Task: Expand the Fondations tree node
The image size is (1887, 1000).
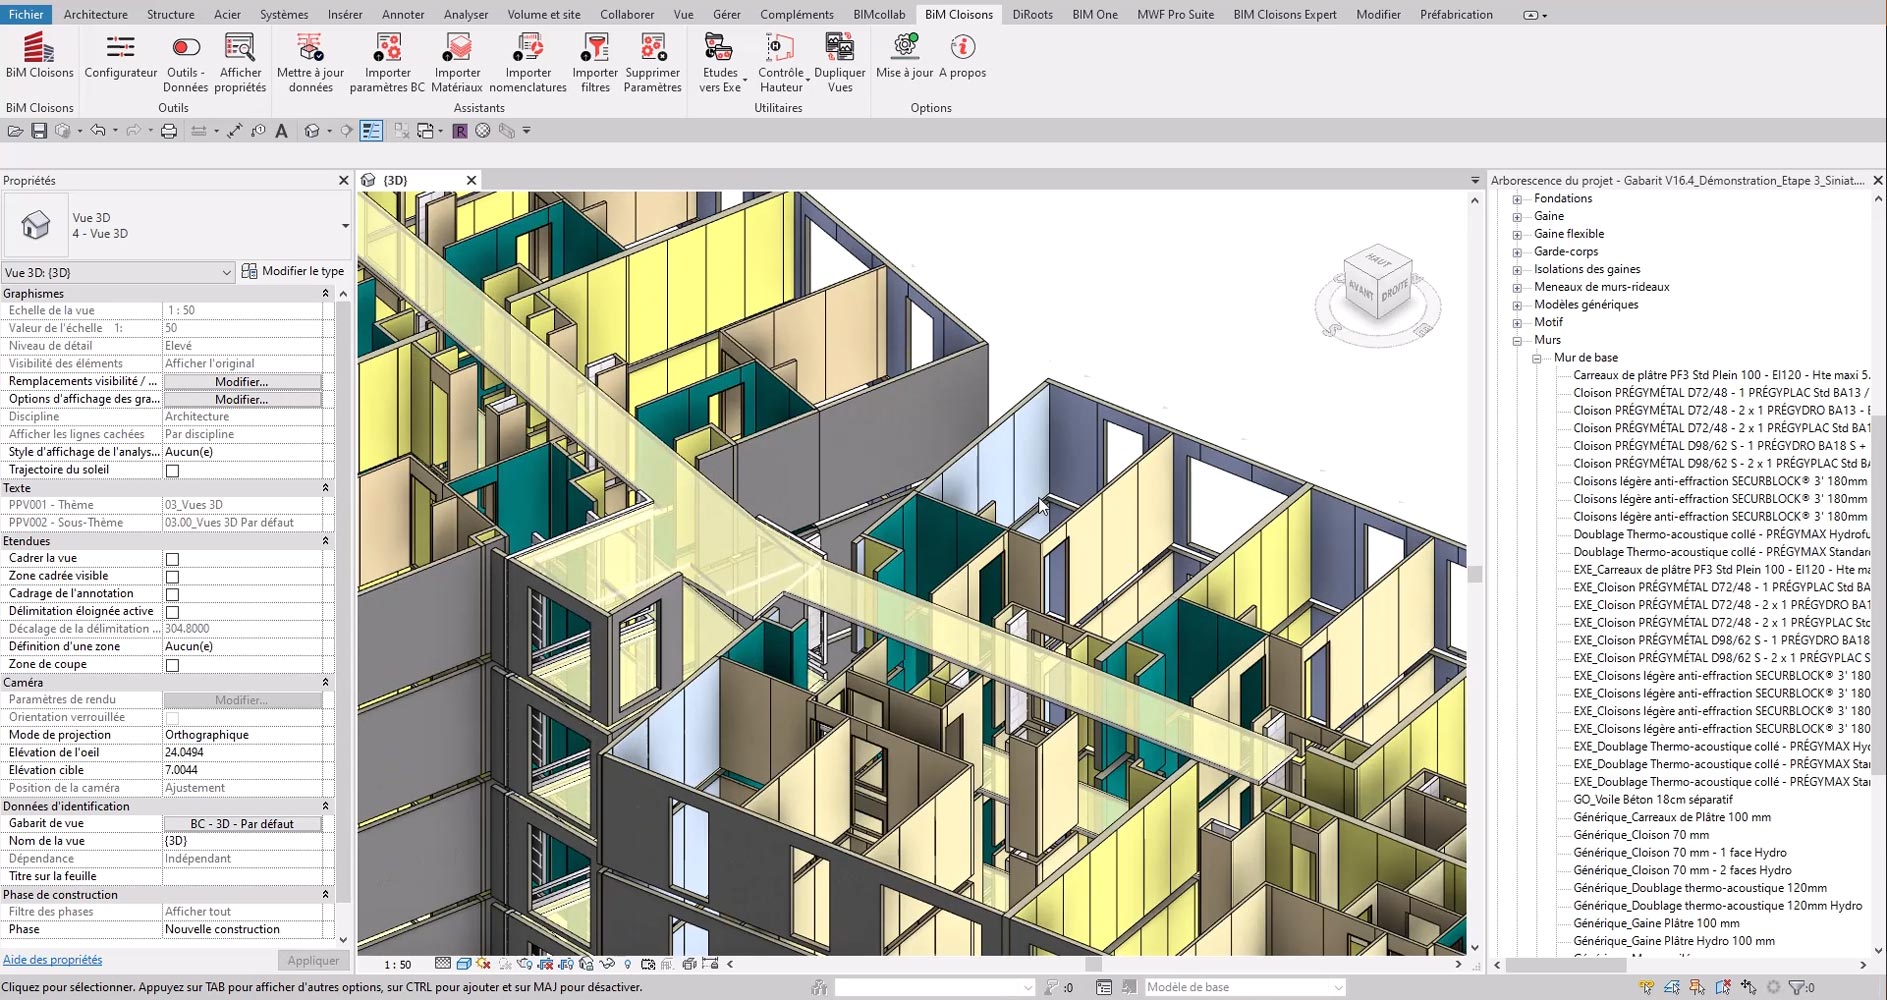Action: click(x=1517, y=199)
